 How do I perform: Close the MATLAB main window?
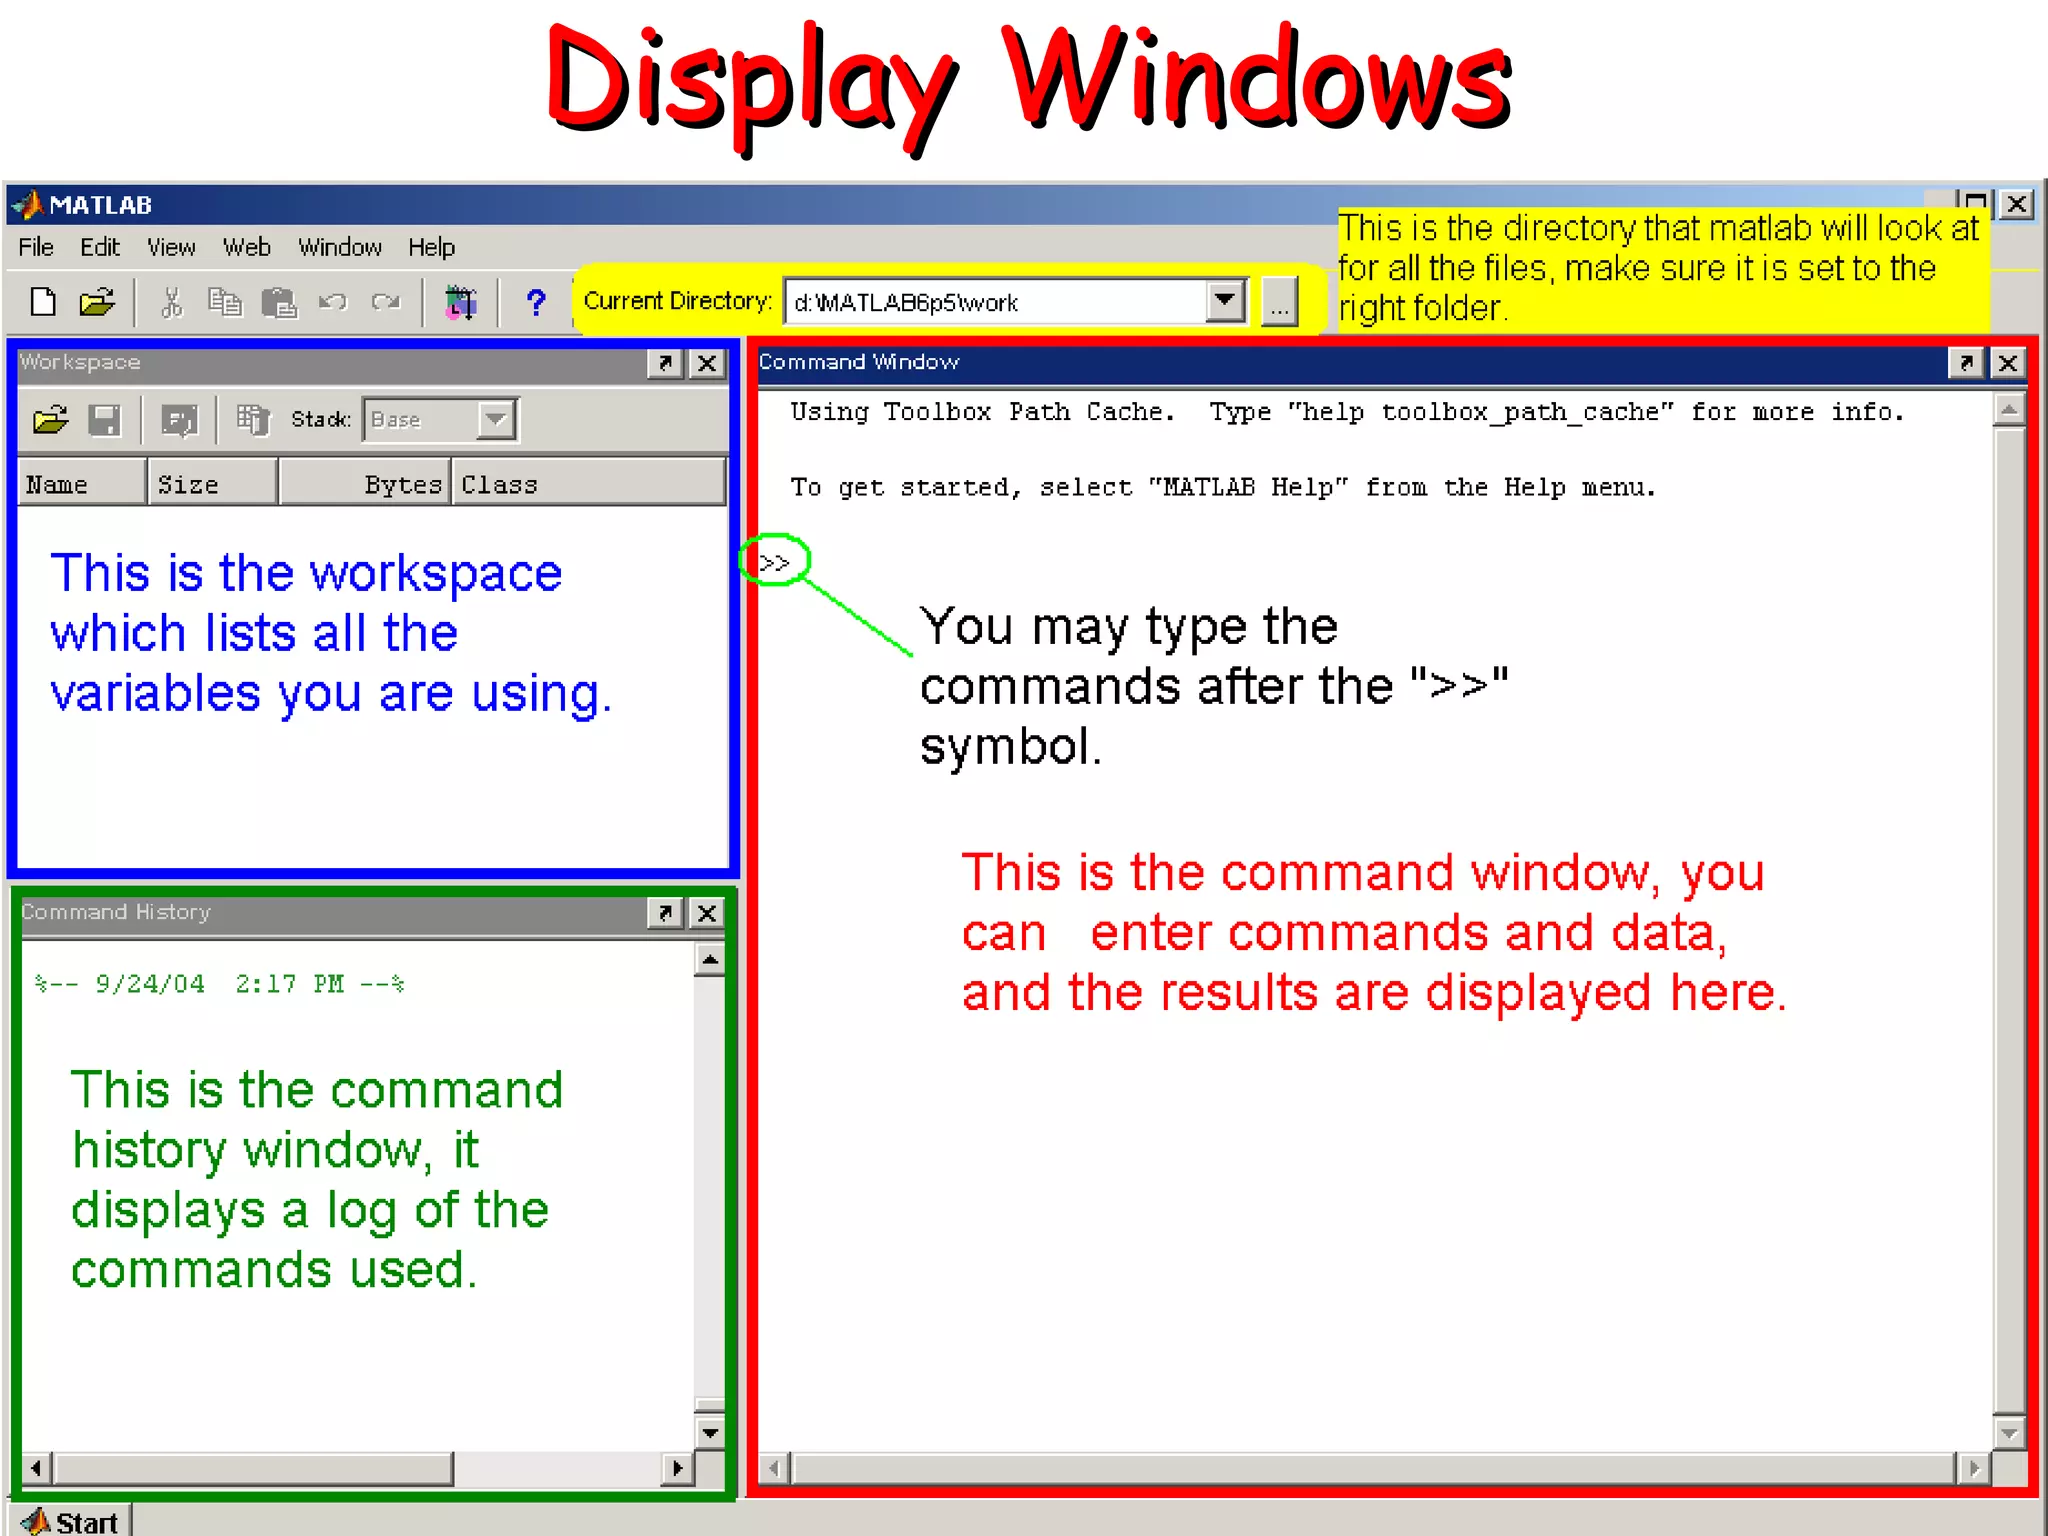click(2017, 204)
